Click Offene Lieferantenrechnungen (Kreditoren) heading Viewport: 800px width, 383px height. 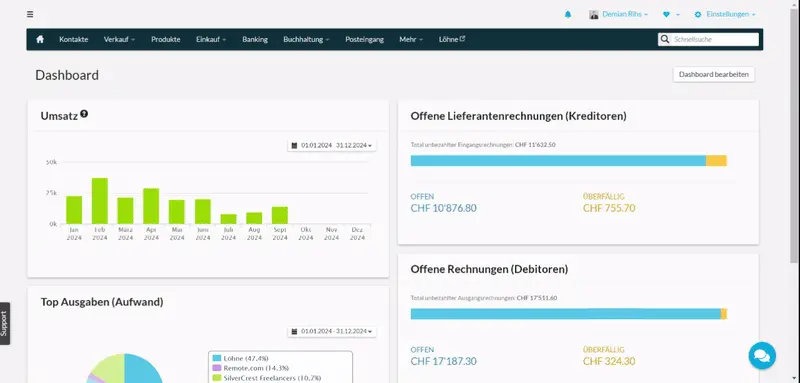point(518,116)
